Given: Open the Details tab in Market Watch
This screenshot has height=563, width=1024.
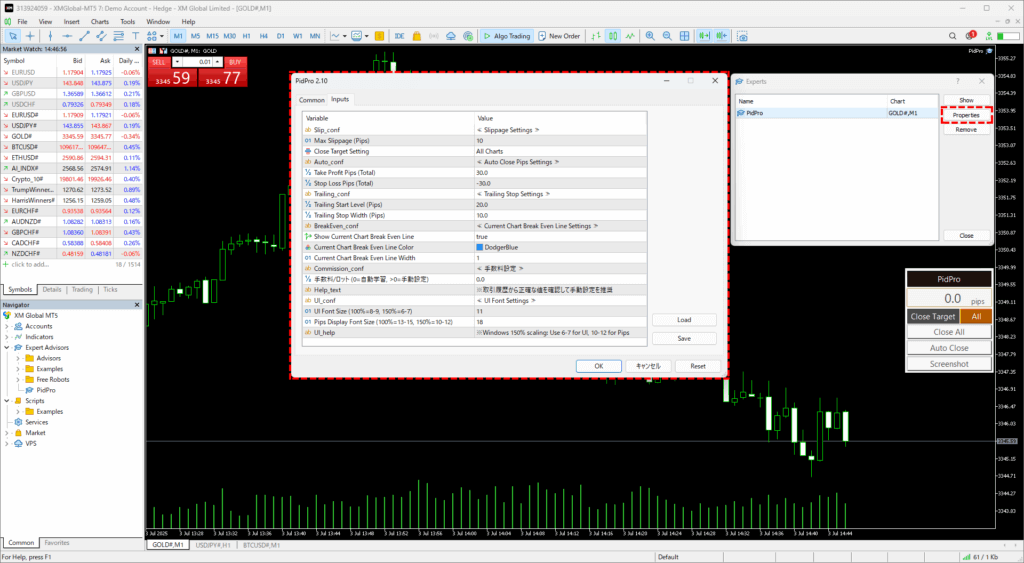Looking at the screenshot, I should click(x=52, y=289).
